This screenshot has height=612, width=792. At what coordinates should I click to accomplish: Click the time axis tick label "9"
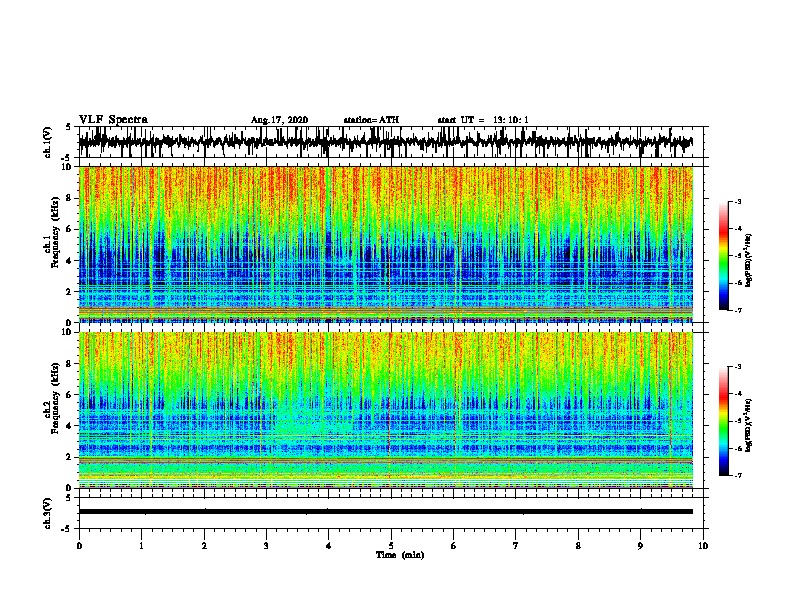640,546
